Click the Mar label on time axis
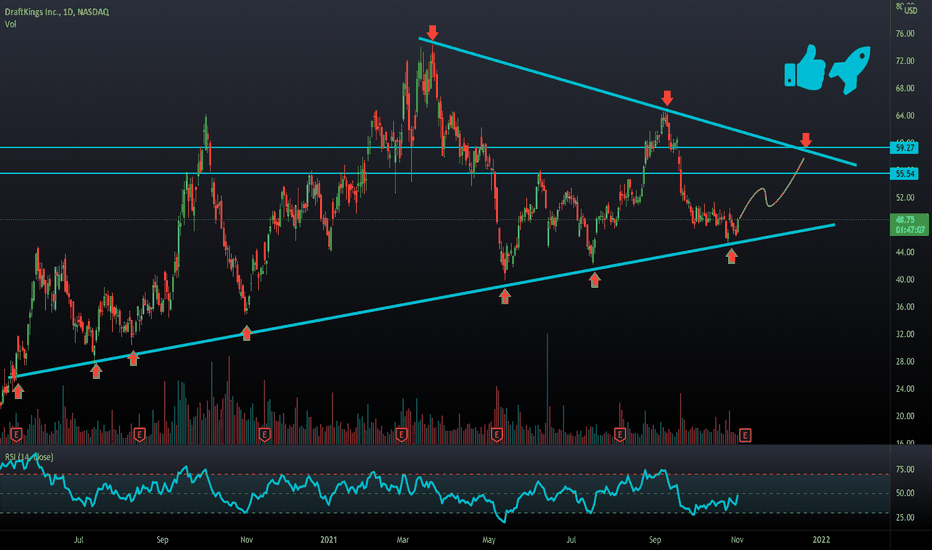This screenshot has width=932, height=550. pos(403,540)
